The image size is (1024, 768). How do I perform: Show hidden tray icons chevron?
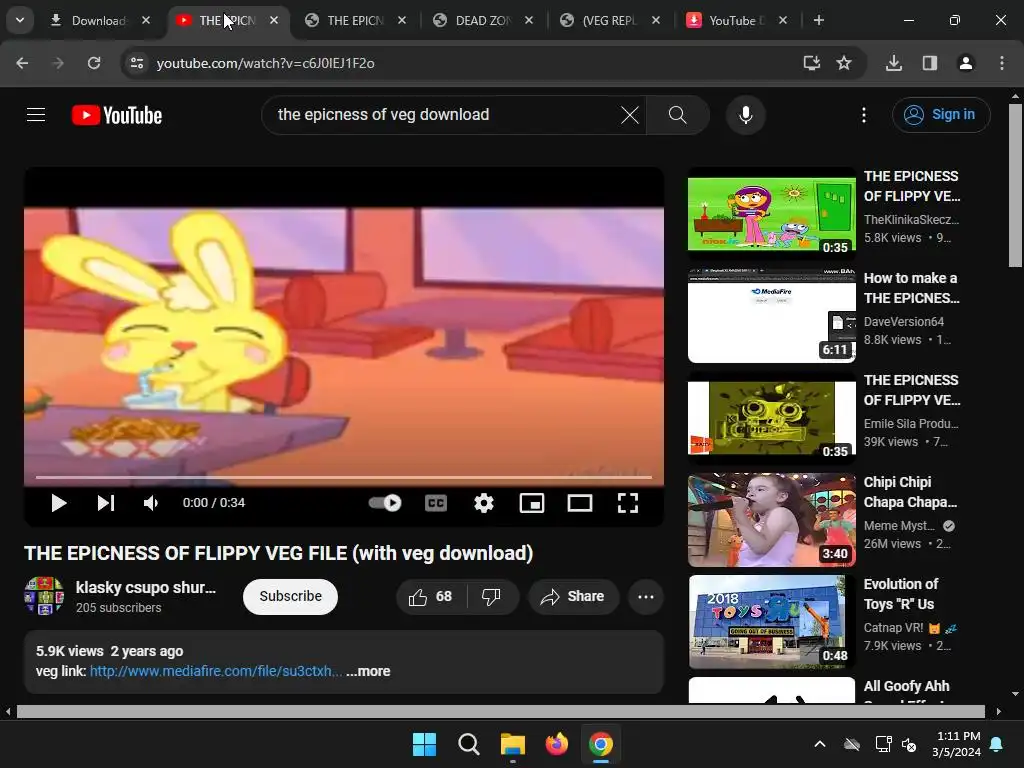(x=820, y=744)
